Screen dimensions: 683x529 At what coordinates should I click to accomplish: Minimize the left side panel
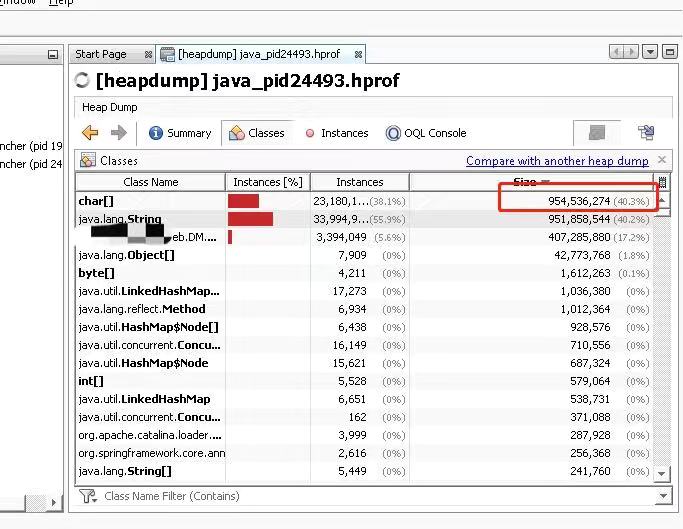[x=53, y=55]
